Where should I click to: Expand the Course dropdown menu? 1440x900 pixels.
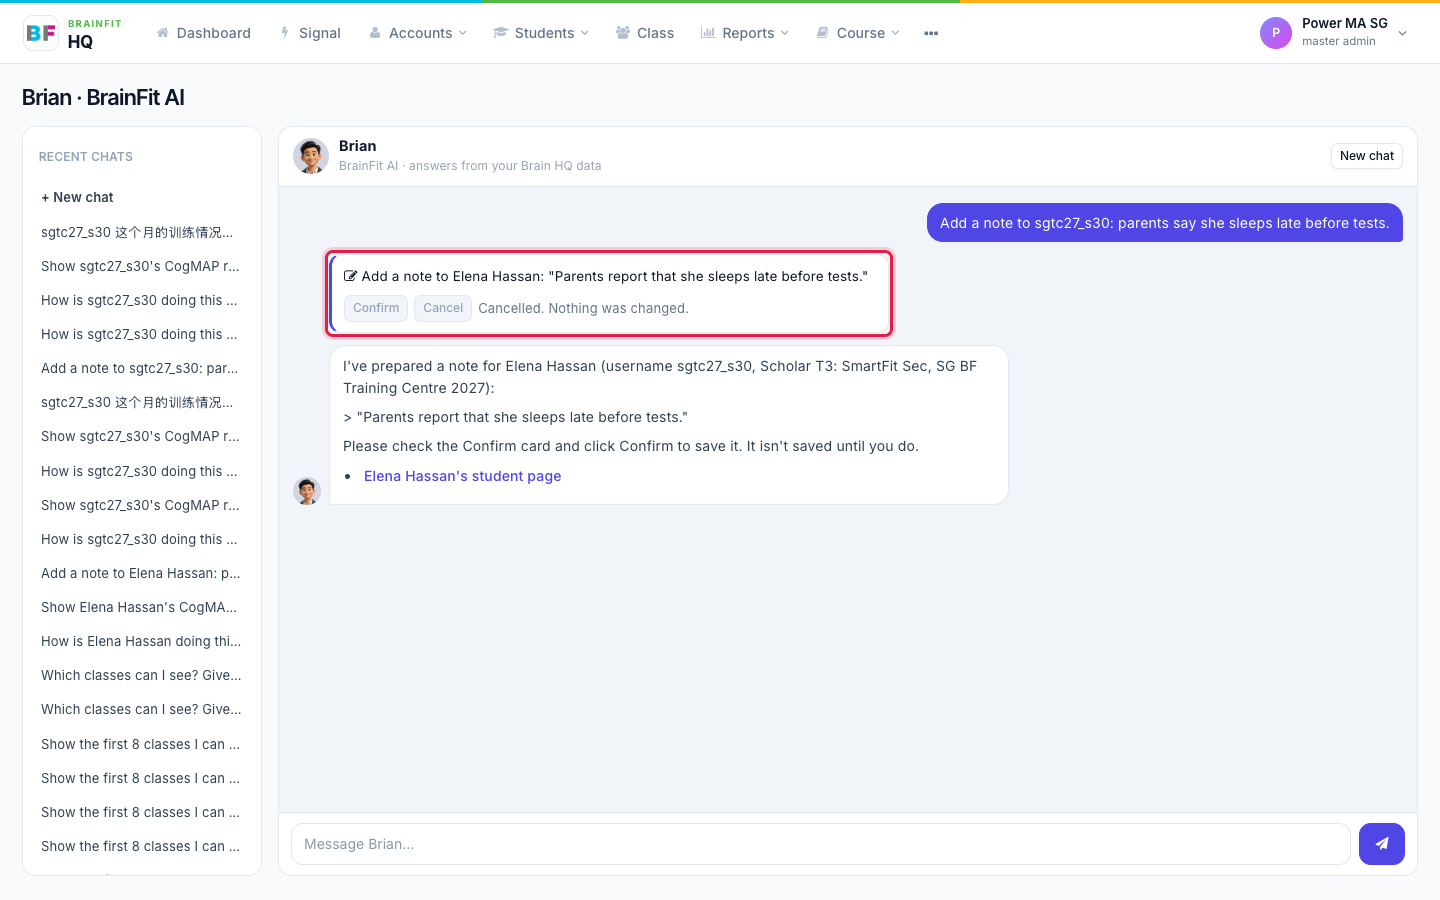pos(858,33)
